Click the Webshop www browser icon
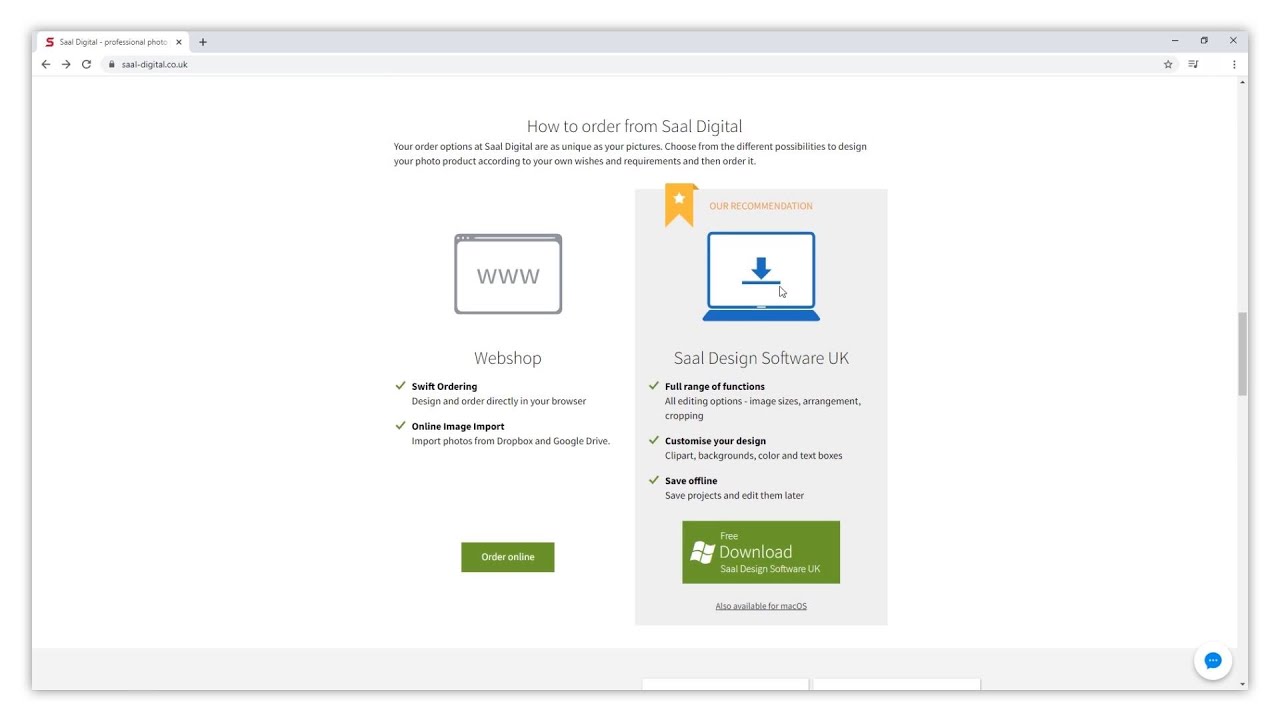The image size is (1280, 720). coord(508,274)
